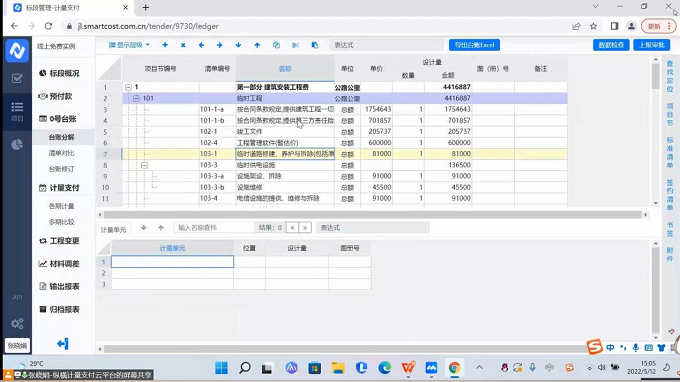The width and height of the screenshot is (680, 382).
Task: Move row down with down arrow icon
Action: point(238,45)
